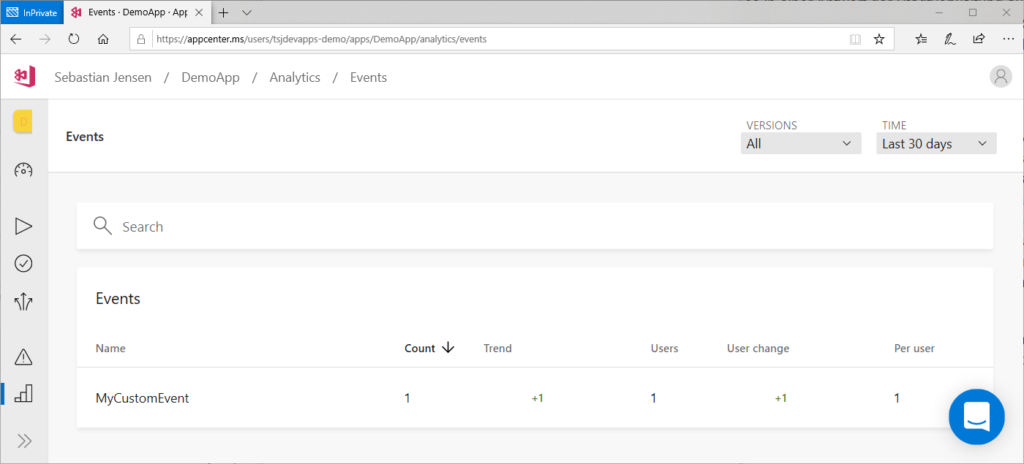The width and height of the screenshot is (1024, 464).
Task: Open the Build section play icon
Action: pos(24,226)
